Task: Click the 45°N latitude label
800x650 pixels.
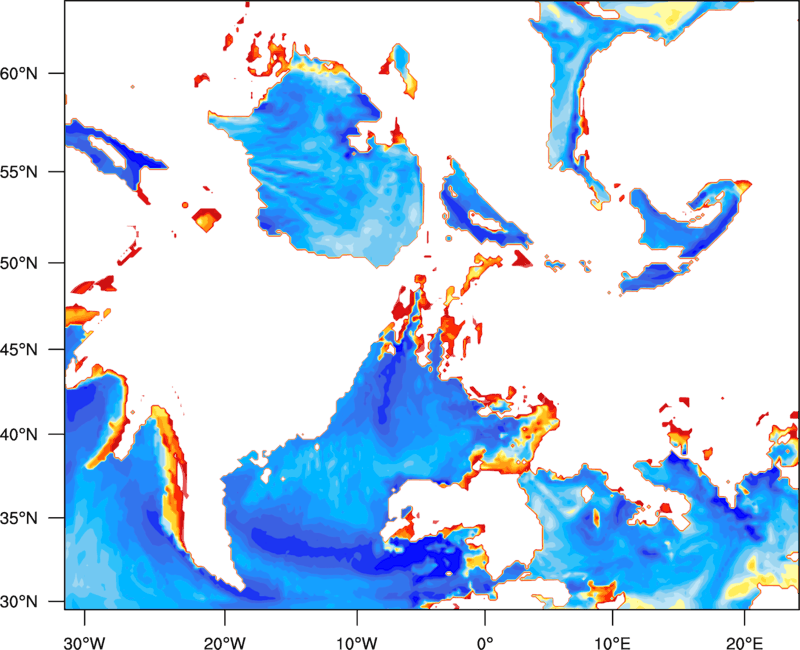Action: 19,349
